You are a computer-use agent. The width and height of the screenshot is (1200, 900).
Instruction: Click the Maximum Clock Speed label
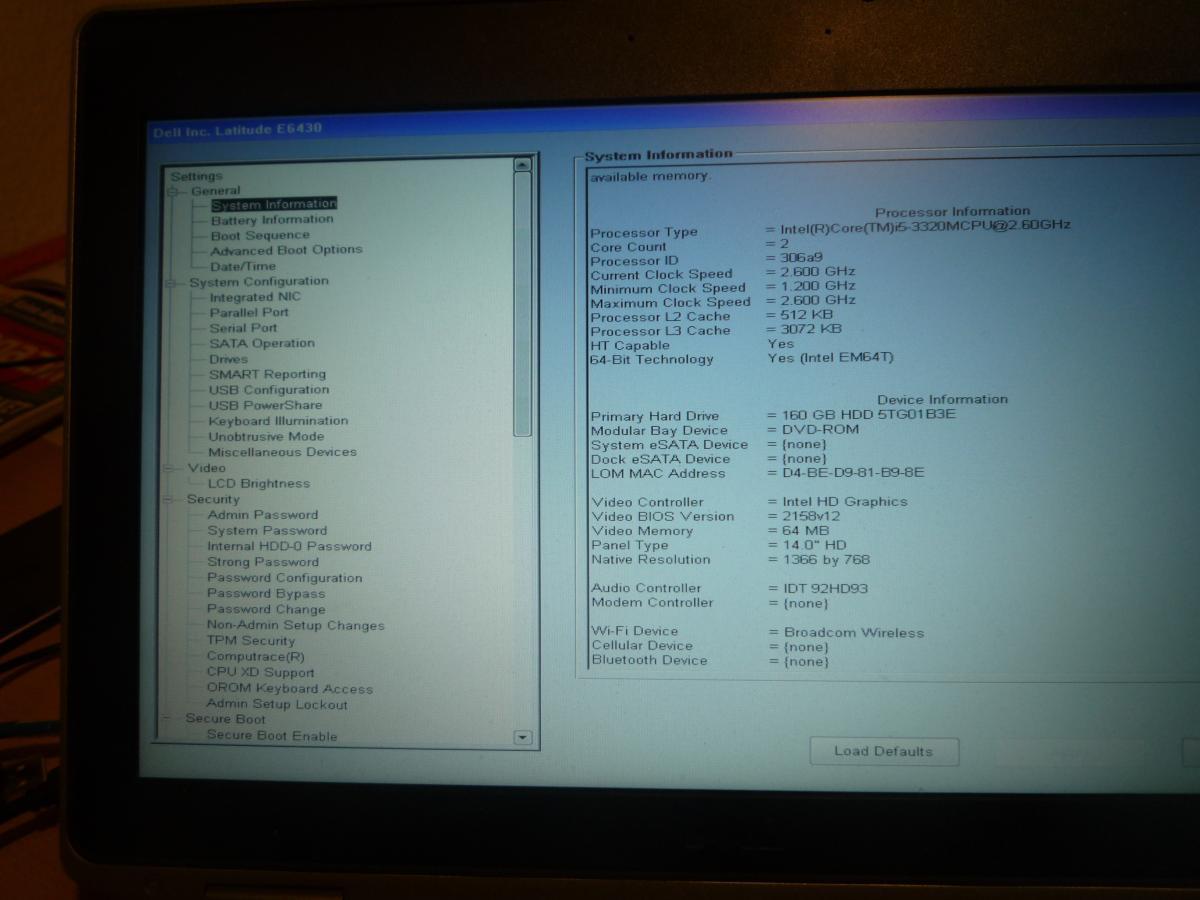(670, 302)
